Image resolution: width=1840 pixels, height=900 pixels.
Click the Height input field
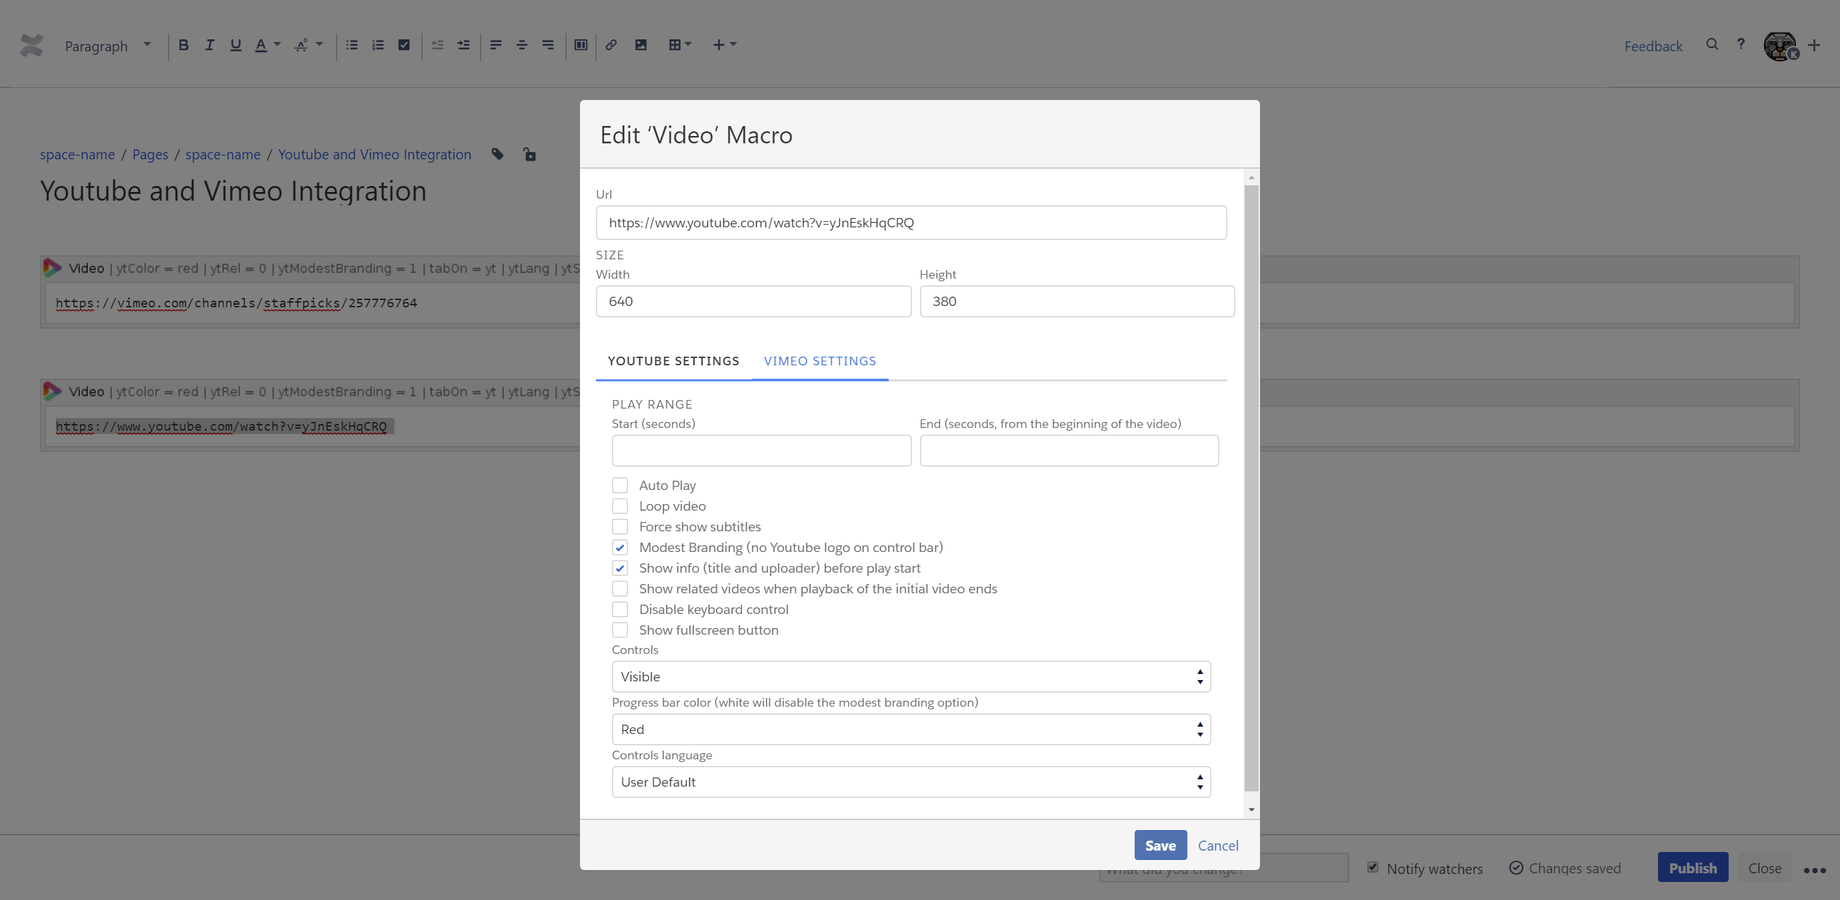(1077, 301)
